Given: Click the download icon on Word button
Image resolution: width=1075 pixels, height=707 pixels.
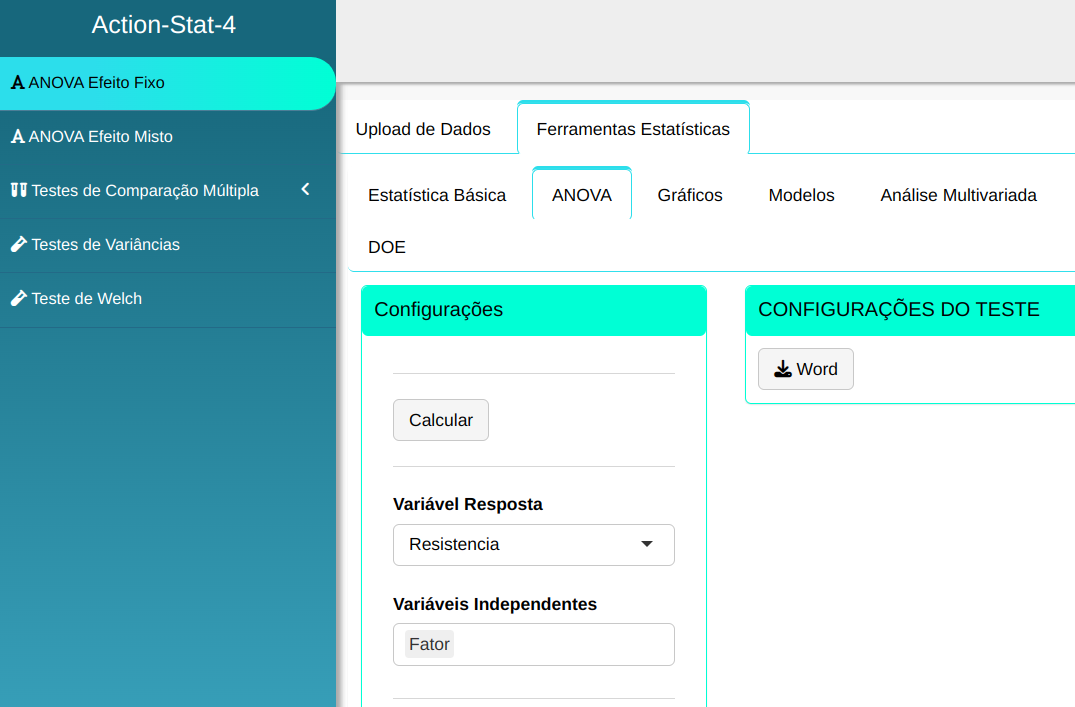Looking at the screenshot, I should click(x=783, y=369).
